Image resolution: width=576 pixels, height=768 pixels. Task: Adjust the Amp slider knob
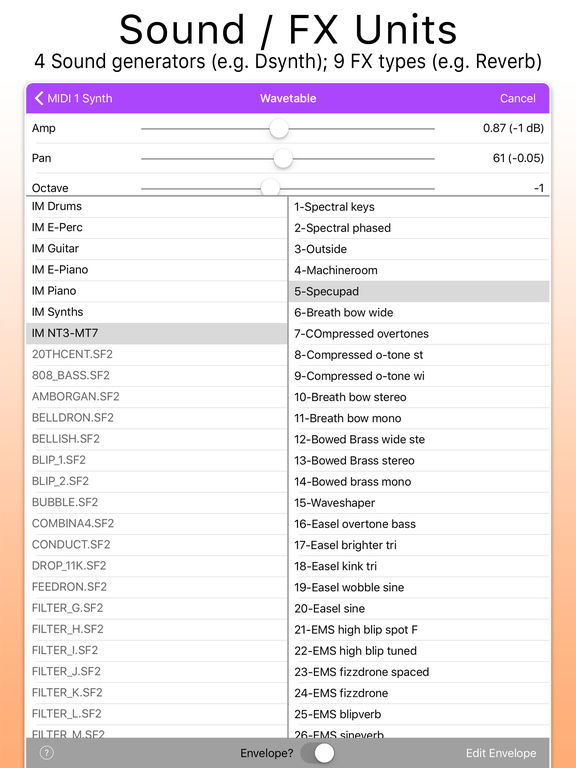[x=279, y=129]
